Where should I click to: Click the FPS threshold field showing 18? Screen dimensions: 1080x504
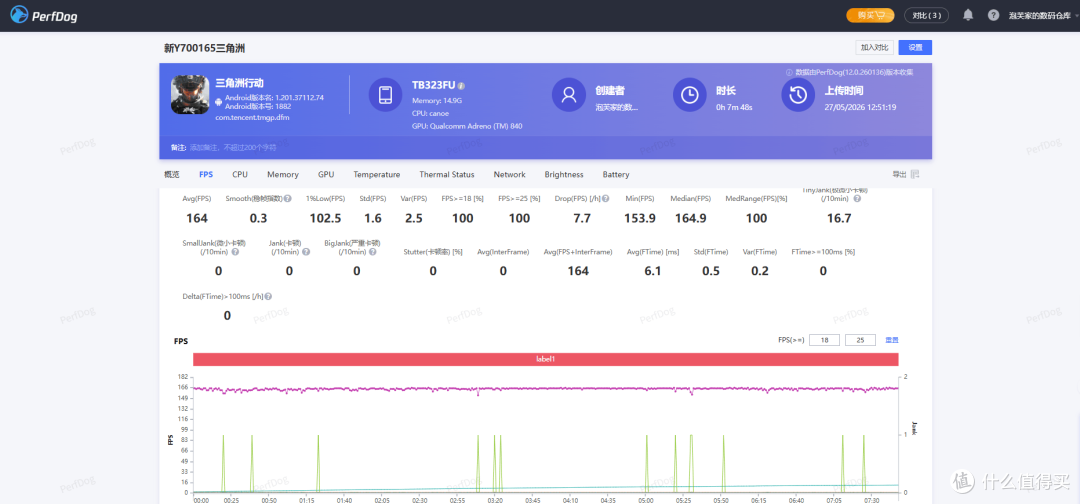click(x=824, y=340)
